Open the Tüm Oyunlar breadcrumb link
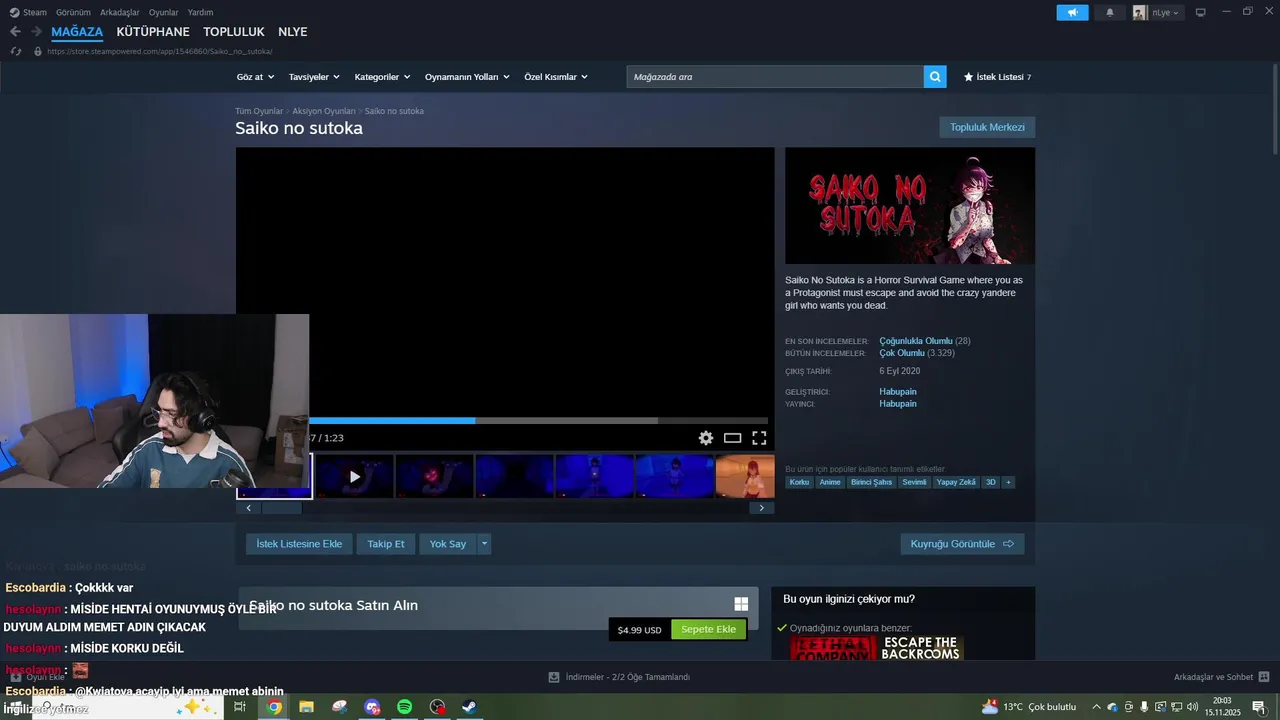This screenshot has width=1280, height=720. coord(259,111)
